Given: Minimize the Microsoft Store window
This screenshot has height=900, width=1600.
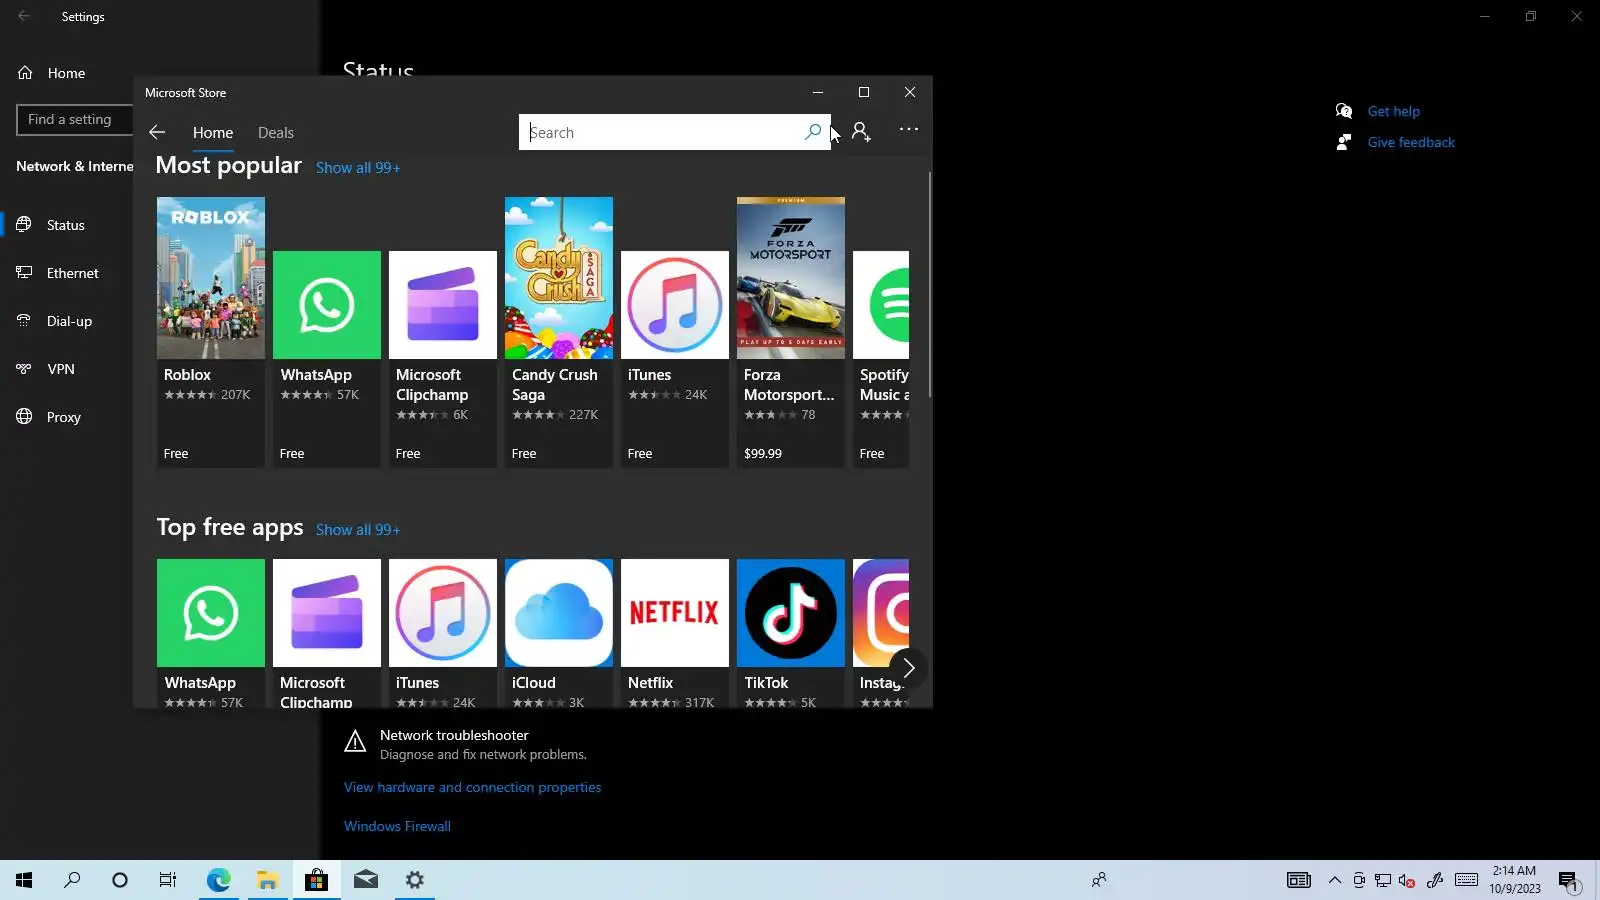Looking at the screenshot, I should (x=818, y=92).
